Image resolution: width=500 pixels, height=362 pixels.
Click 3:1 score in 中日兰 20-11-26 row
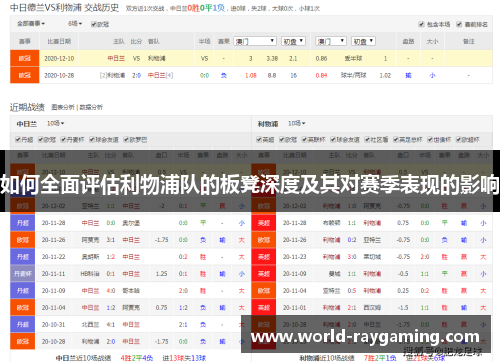coord(111,240)
